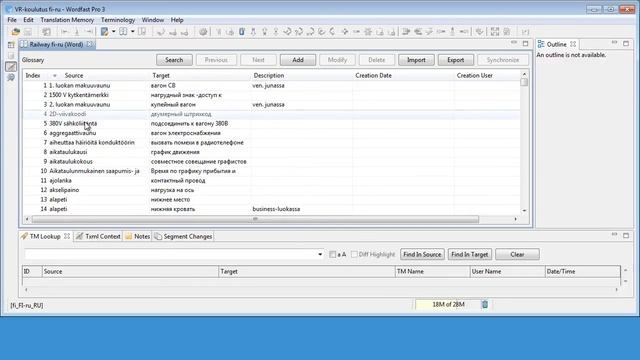
Task: Select the row '1500 V kytkentämerkki'
Action: [x=271, y=95]
